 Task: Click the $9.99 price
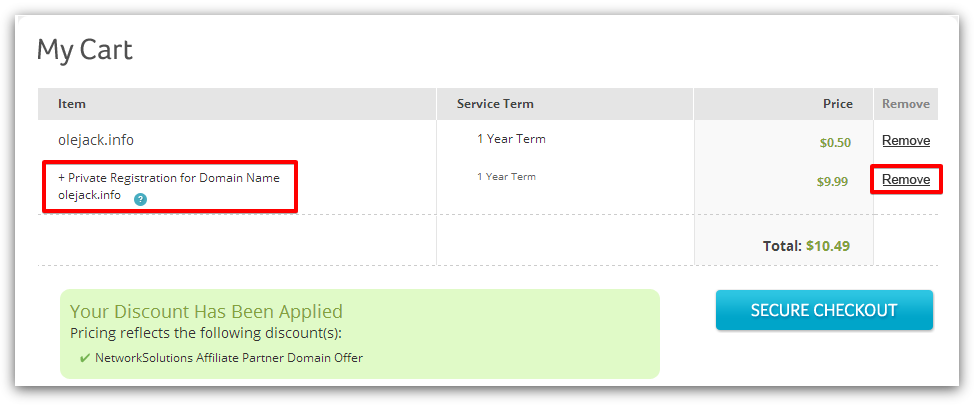point(832,182)
